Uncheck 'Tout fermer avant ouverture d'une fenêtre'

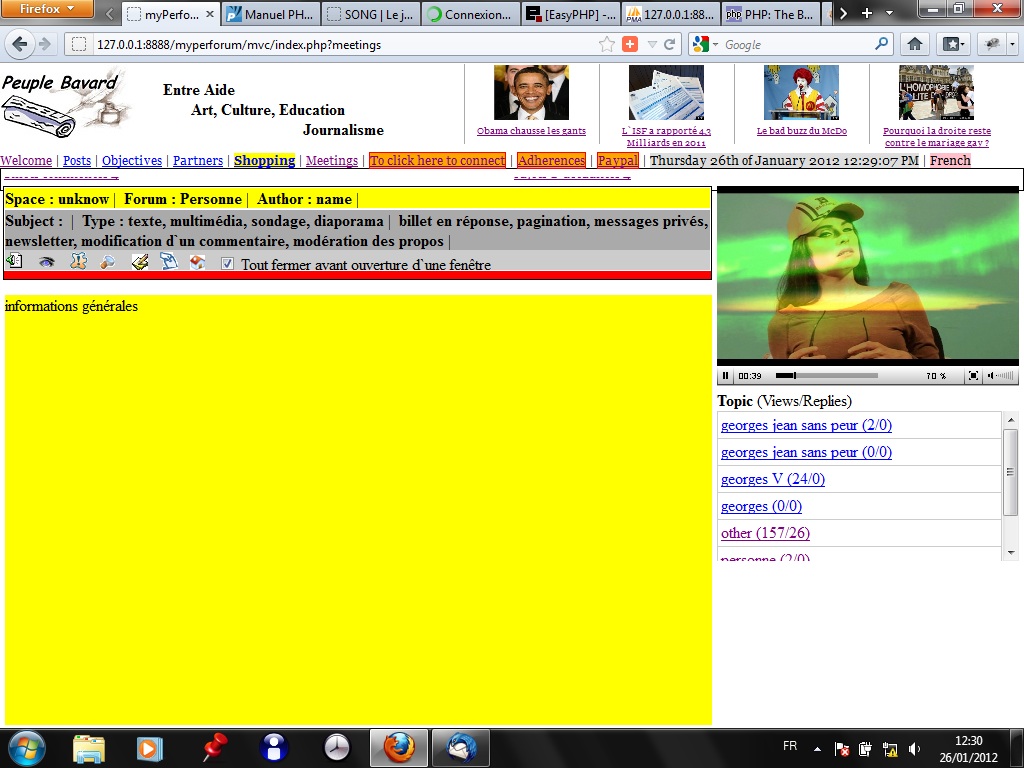coord(227,264)
